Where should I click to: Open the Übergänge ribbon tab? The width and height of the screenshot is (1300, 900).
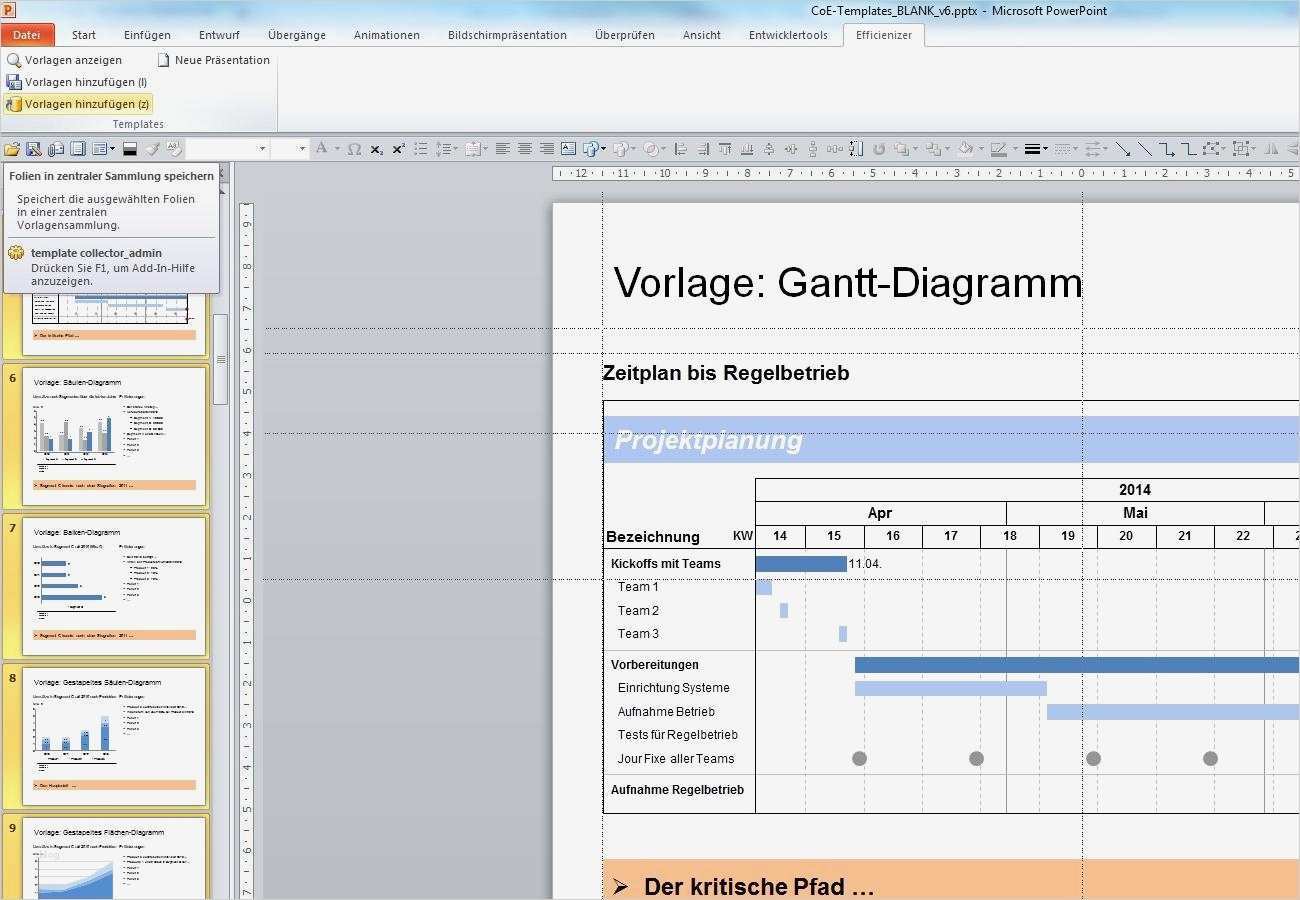tap(296, 35)
